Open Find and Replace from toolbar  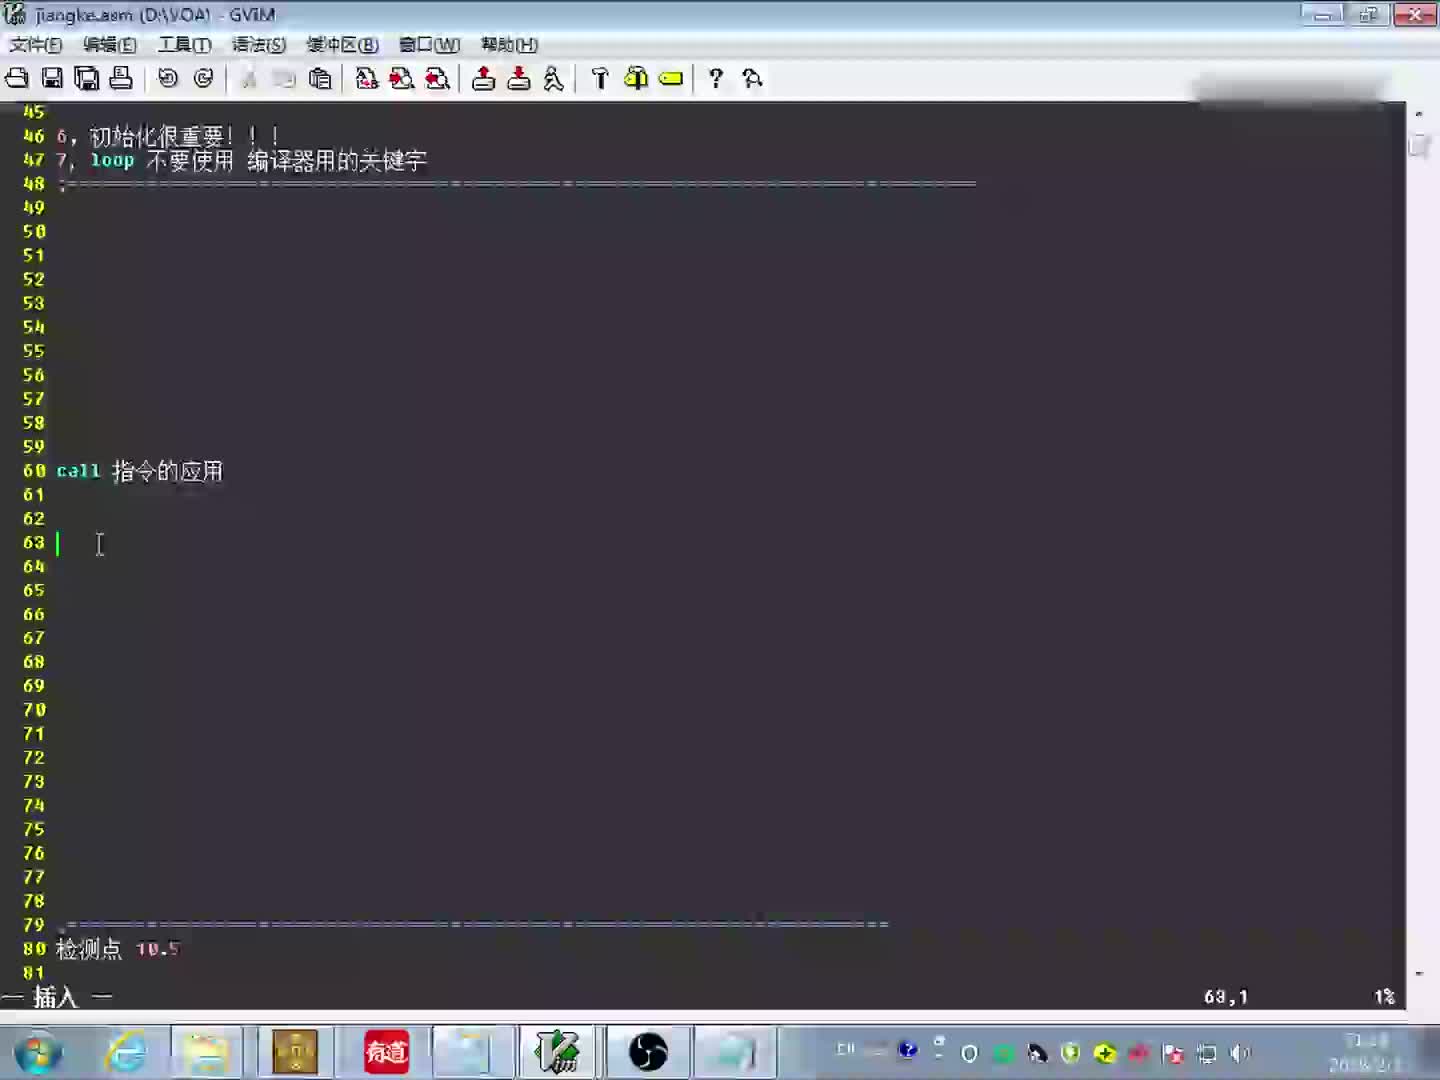tap(367, 78)
